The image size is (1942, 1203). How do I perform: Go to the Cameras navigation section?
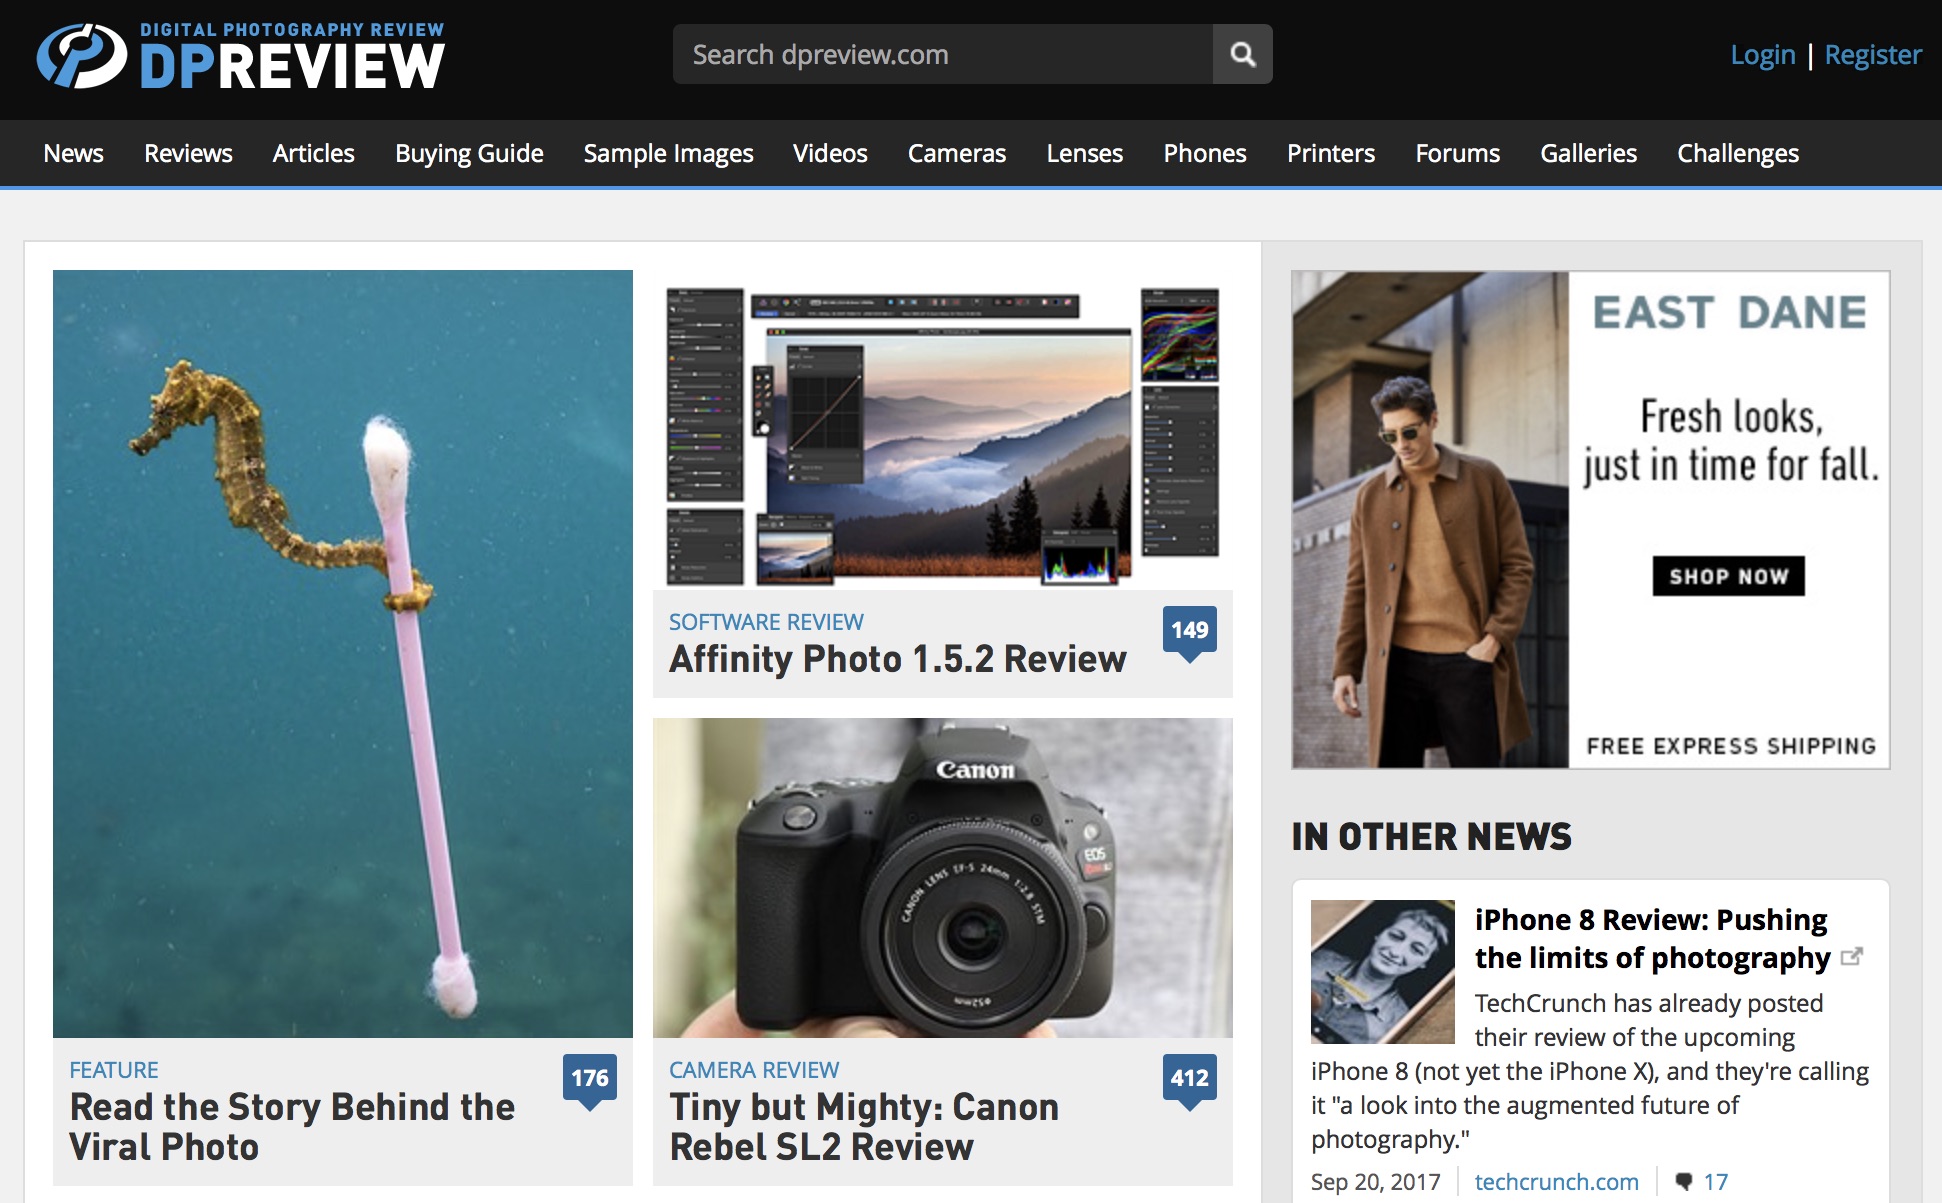[956, 153]
